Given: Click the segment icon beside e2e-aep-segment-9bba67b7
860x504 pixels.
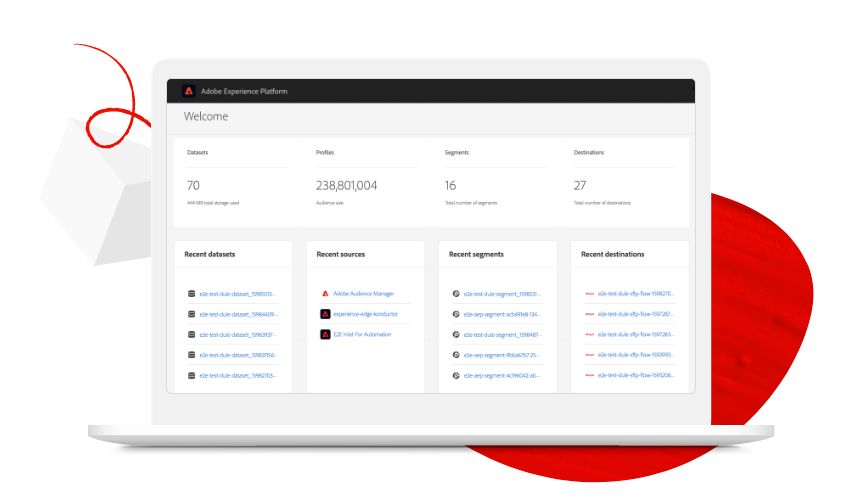Looking at the screenshot, I should 456,355.
